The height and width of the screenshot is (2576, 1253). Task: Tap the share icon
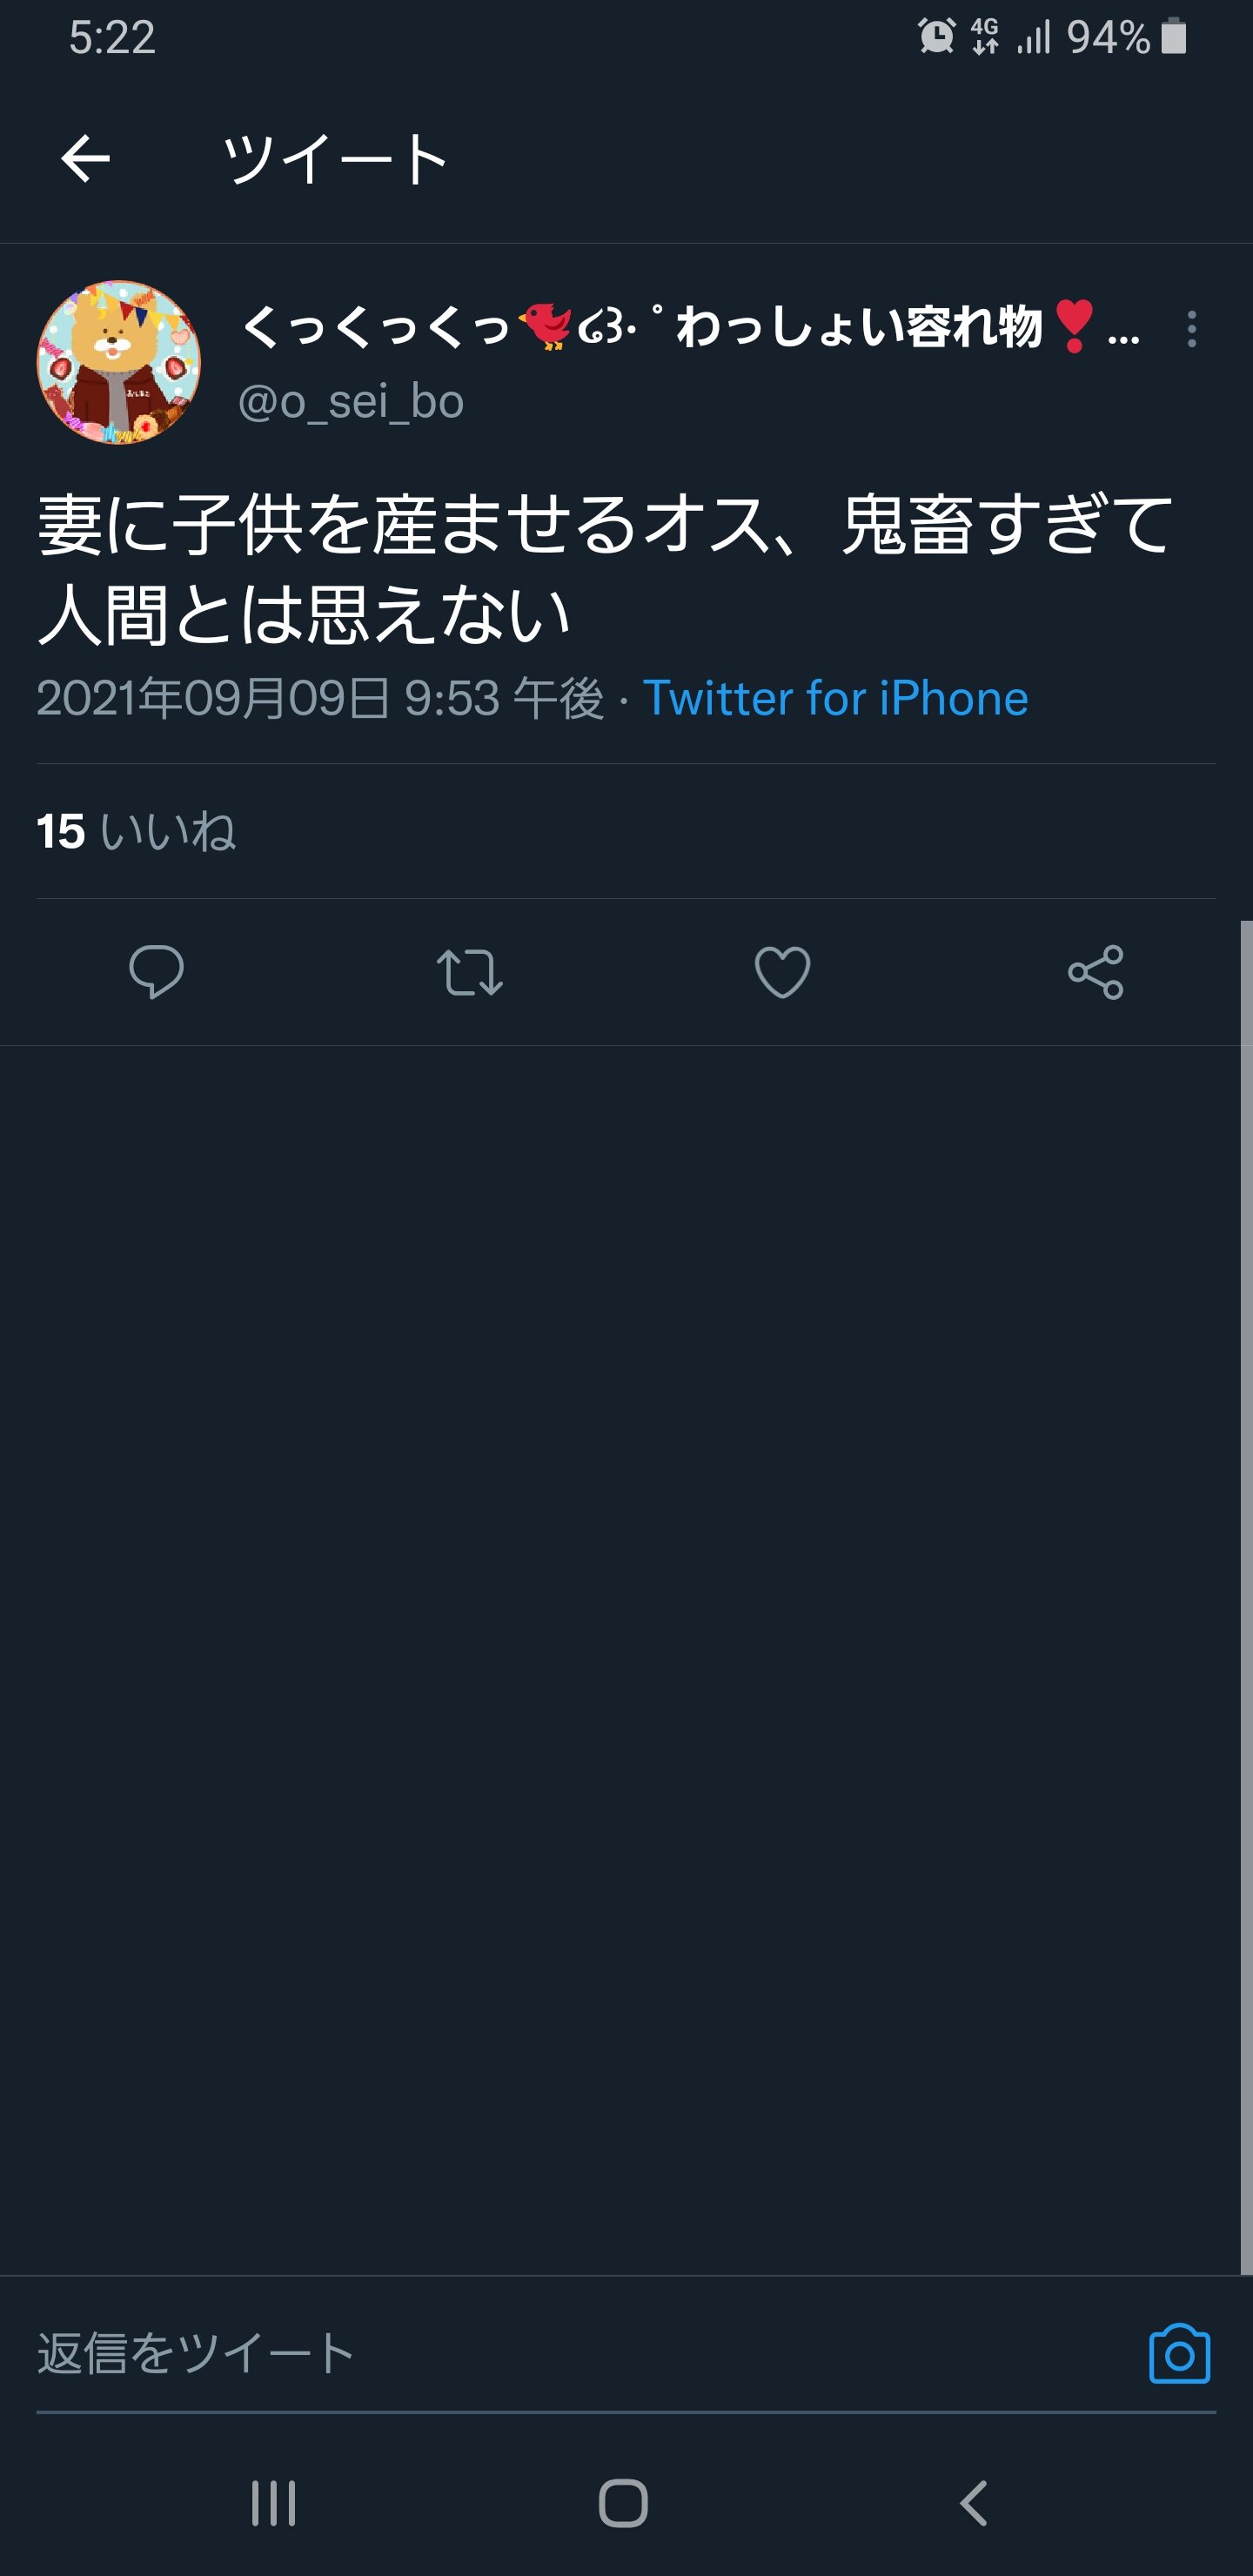(x=1096, y=971)
